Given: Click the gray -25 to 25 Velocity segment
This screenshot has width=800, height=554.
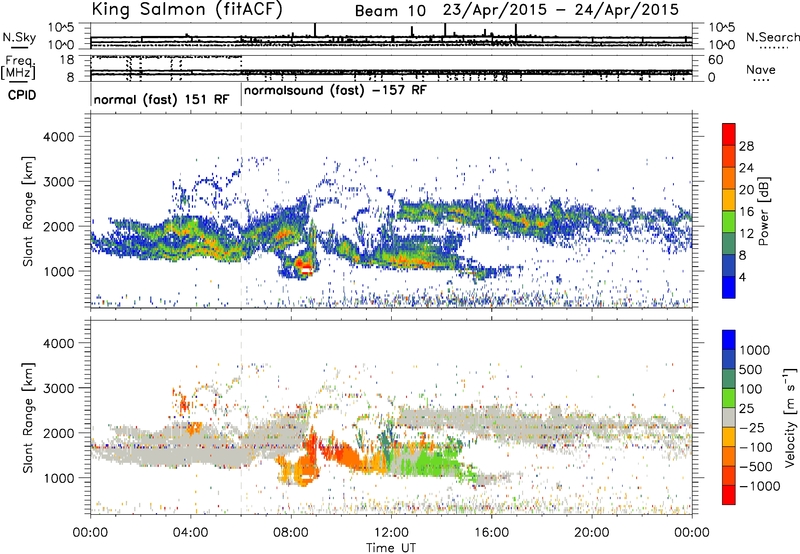Looking at the screenshot, I should click(x=729, y=417).
